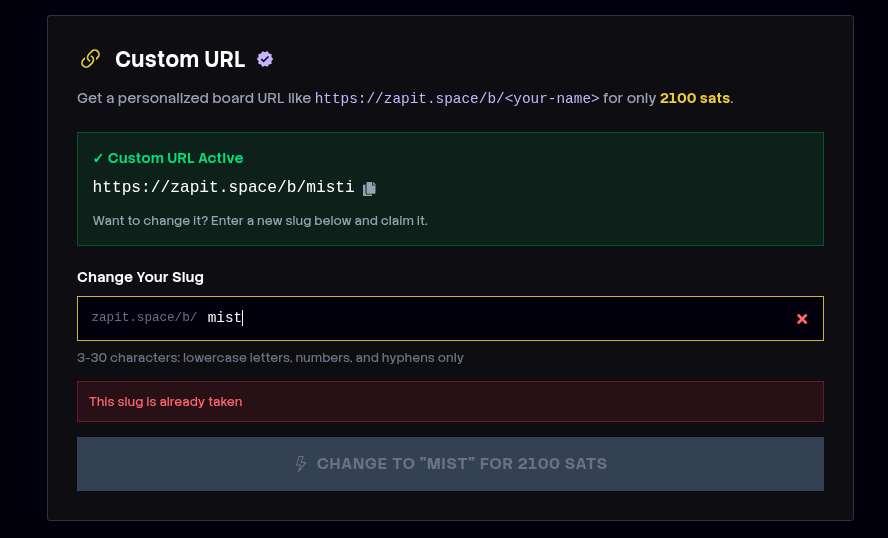Click the example URL with <your-name> placeholder

[x=457, y=98]
